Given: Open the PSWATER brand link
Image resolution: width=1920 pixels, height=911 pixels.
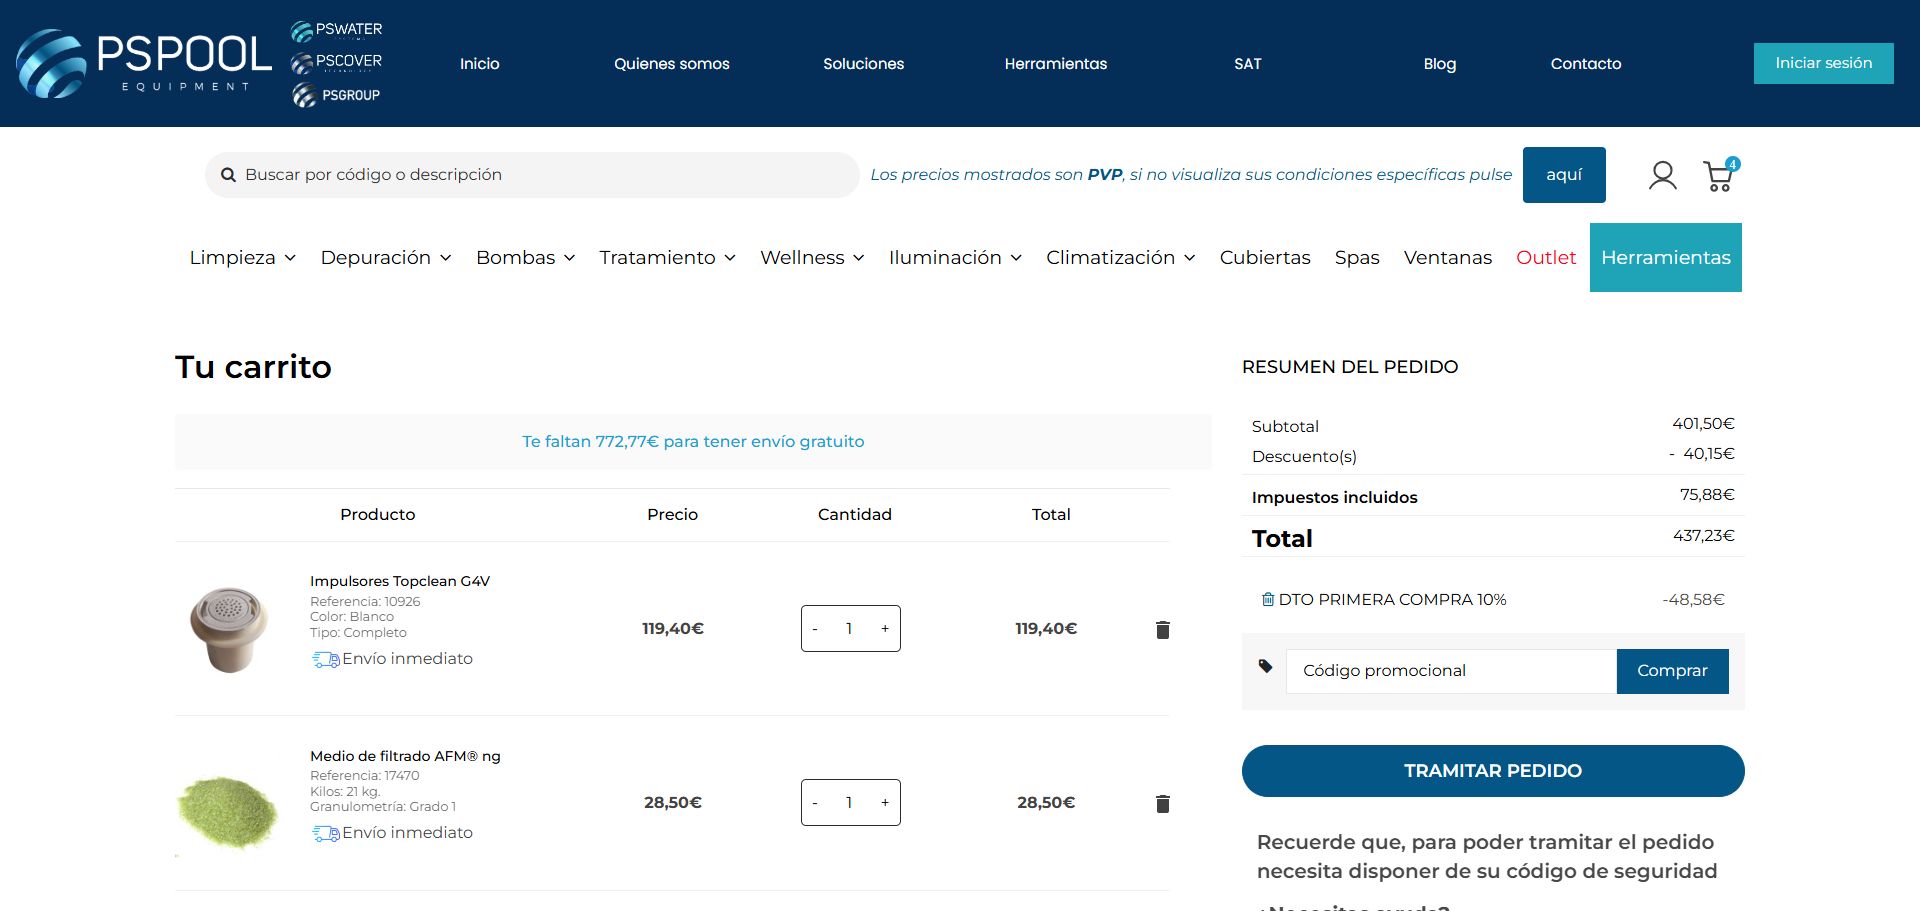Looking at the screenshot, I should pyautogui.click(x=337, y=30).
